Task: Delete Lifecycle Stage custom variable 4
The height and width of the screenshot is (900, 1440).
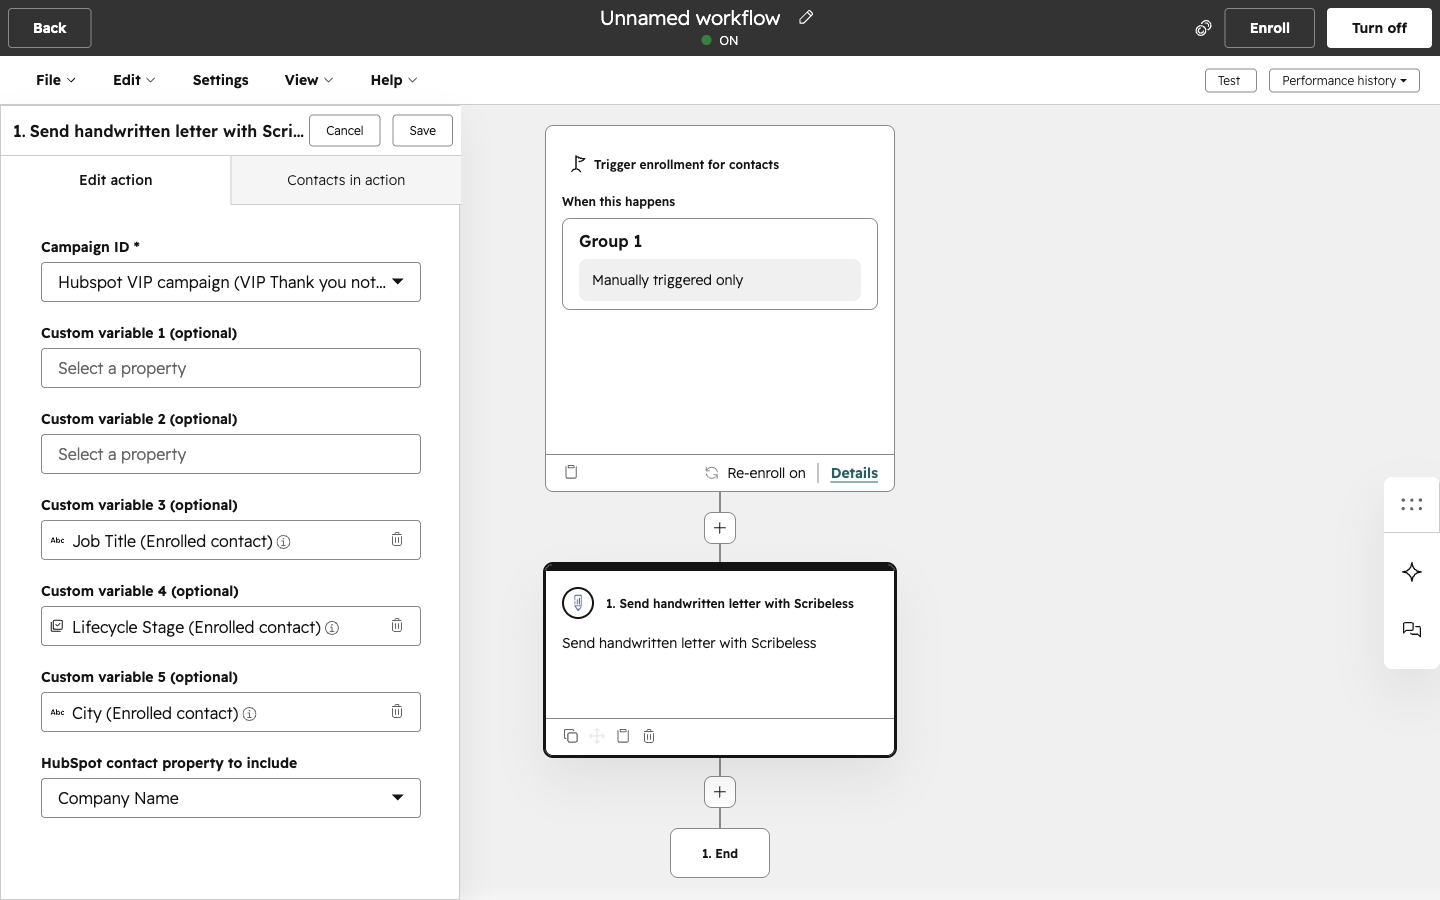Action: point(397,625)
